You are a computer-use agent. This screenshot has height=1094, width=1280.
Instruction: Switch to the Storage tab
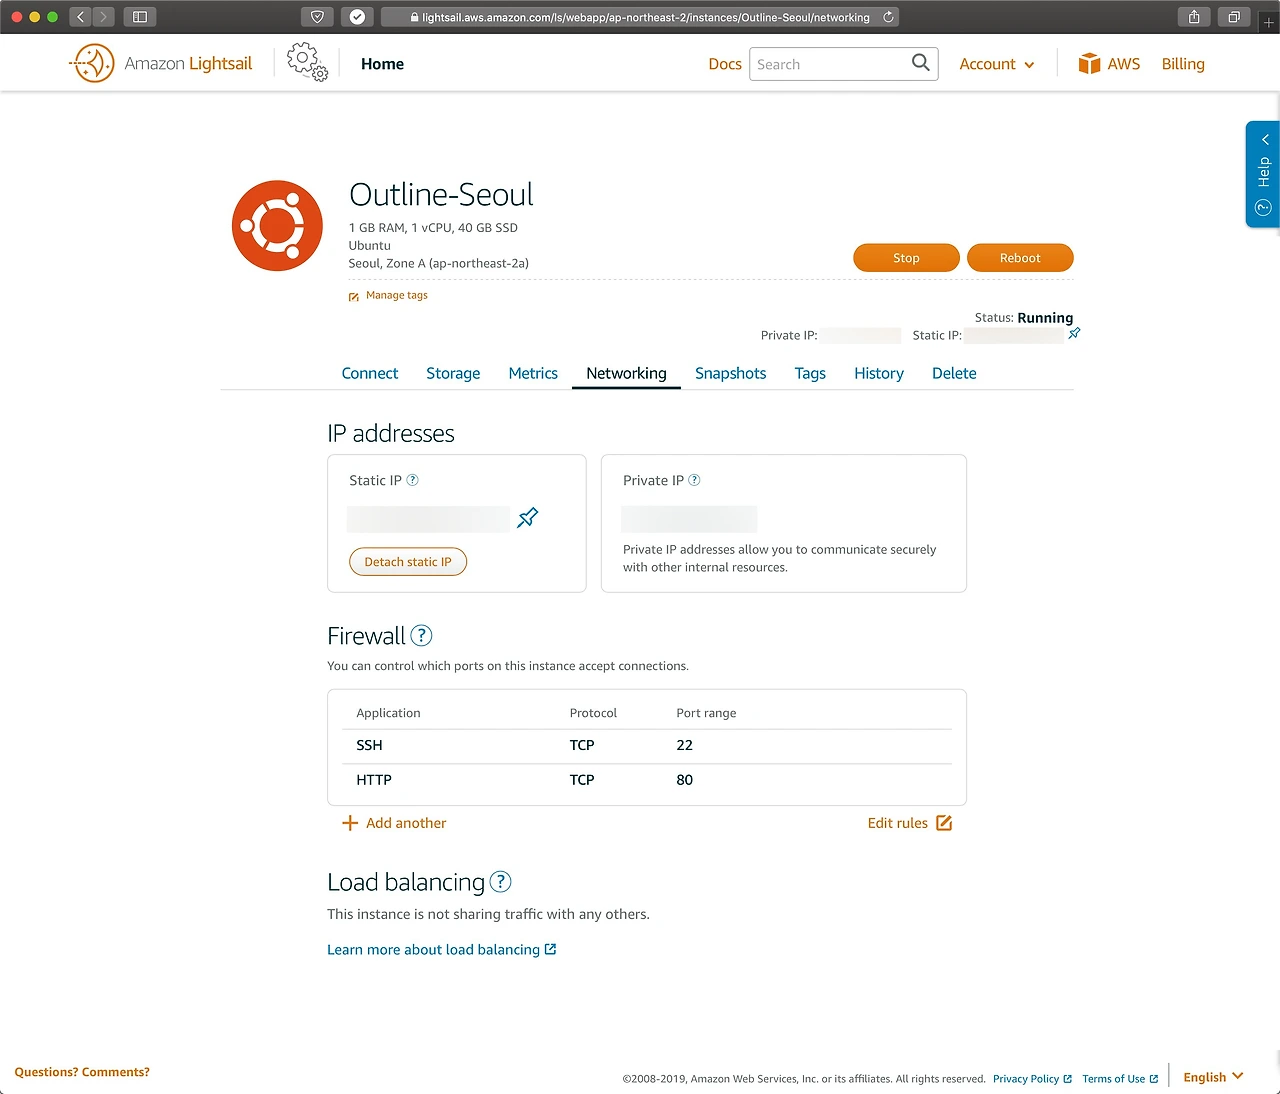click(453, 373)
